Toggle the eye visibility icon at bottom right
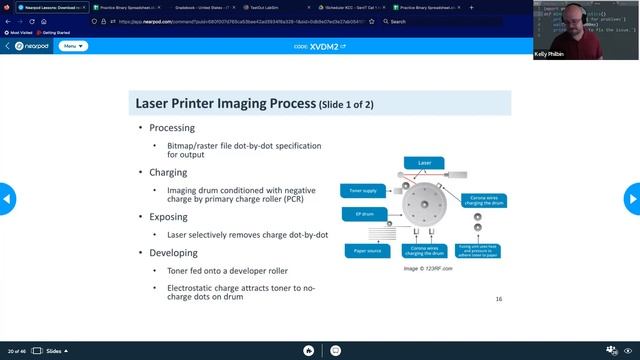 coord(628,351)
